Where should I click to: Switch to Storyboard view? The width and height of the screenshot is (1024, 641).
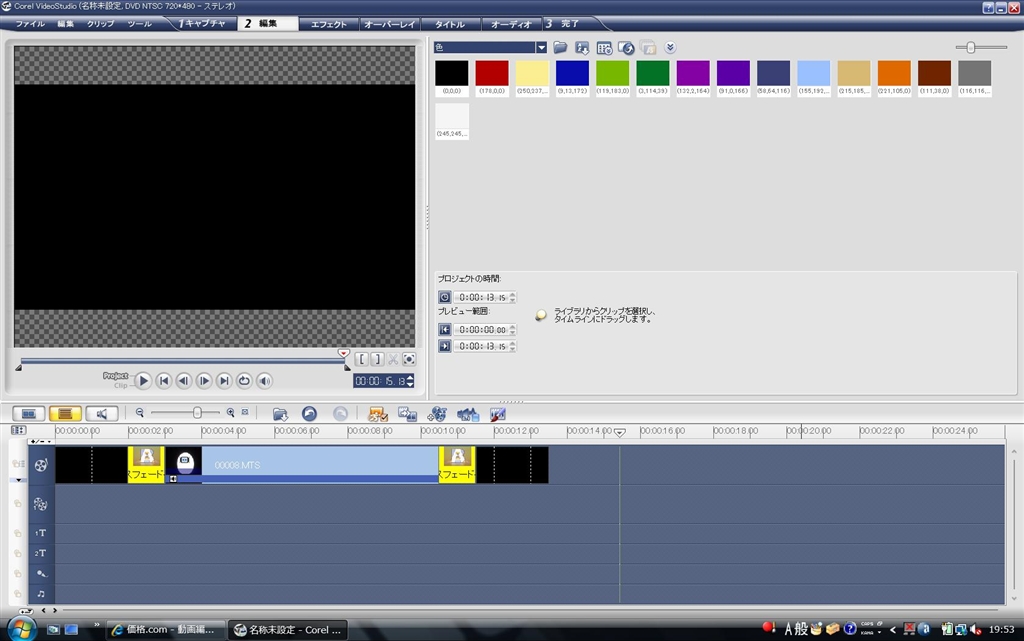pos(29,412)
